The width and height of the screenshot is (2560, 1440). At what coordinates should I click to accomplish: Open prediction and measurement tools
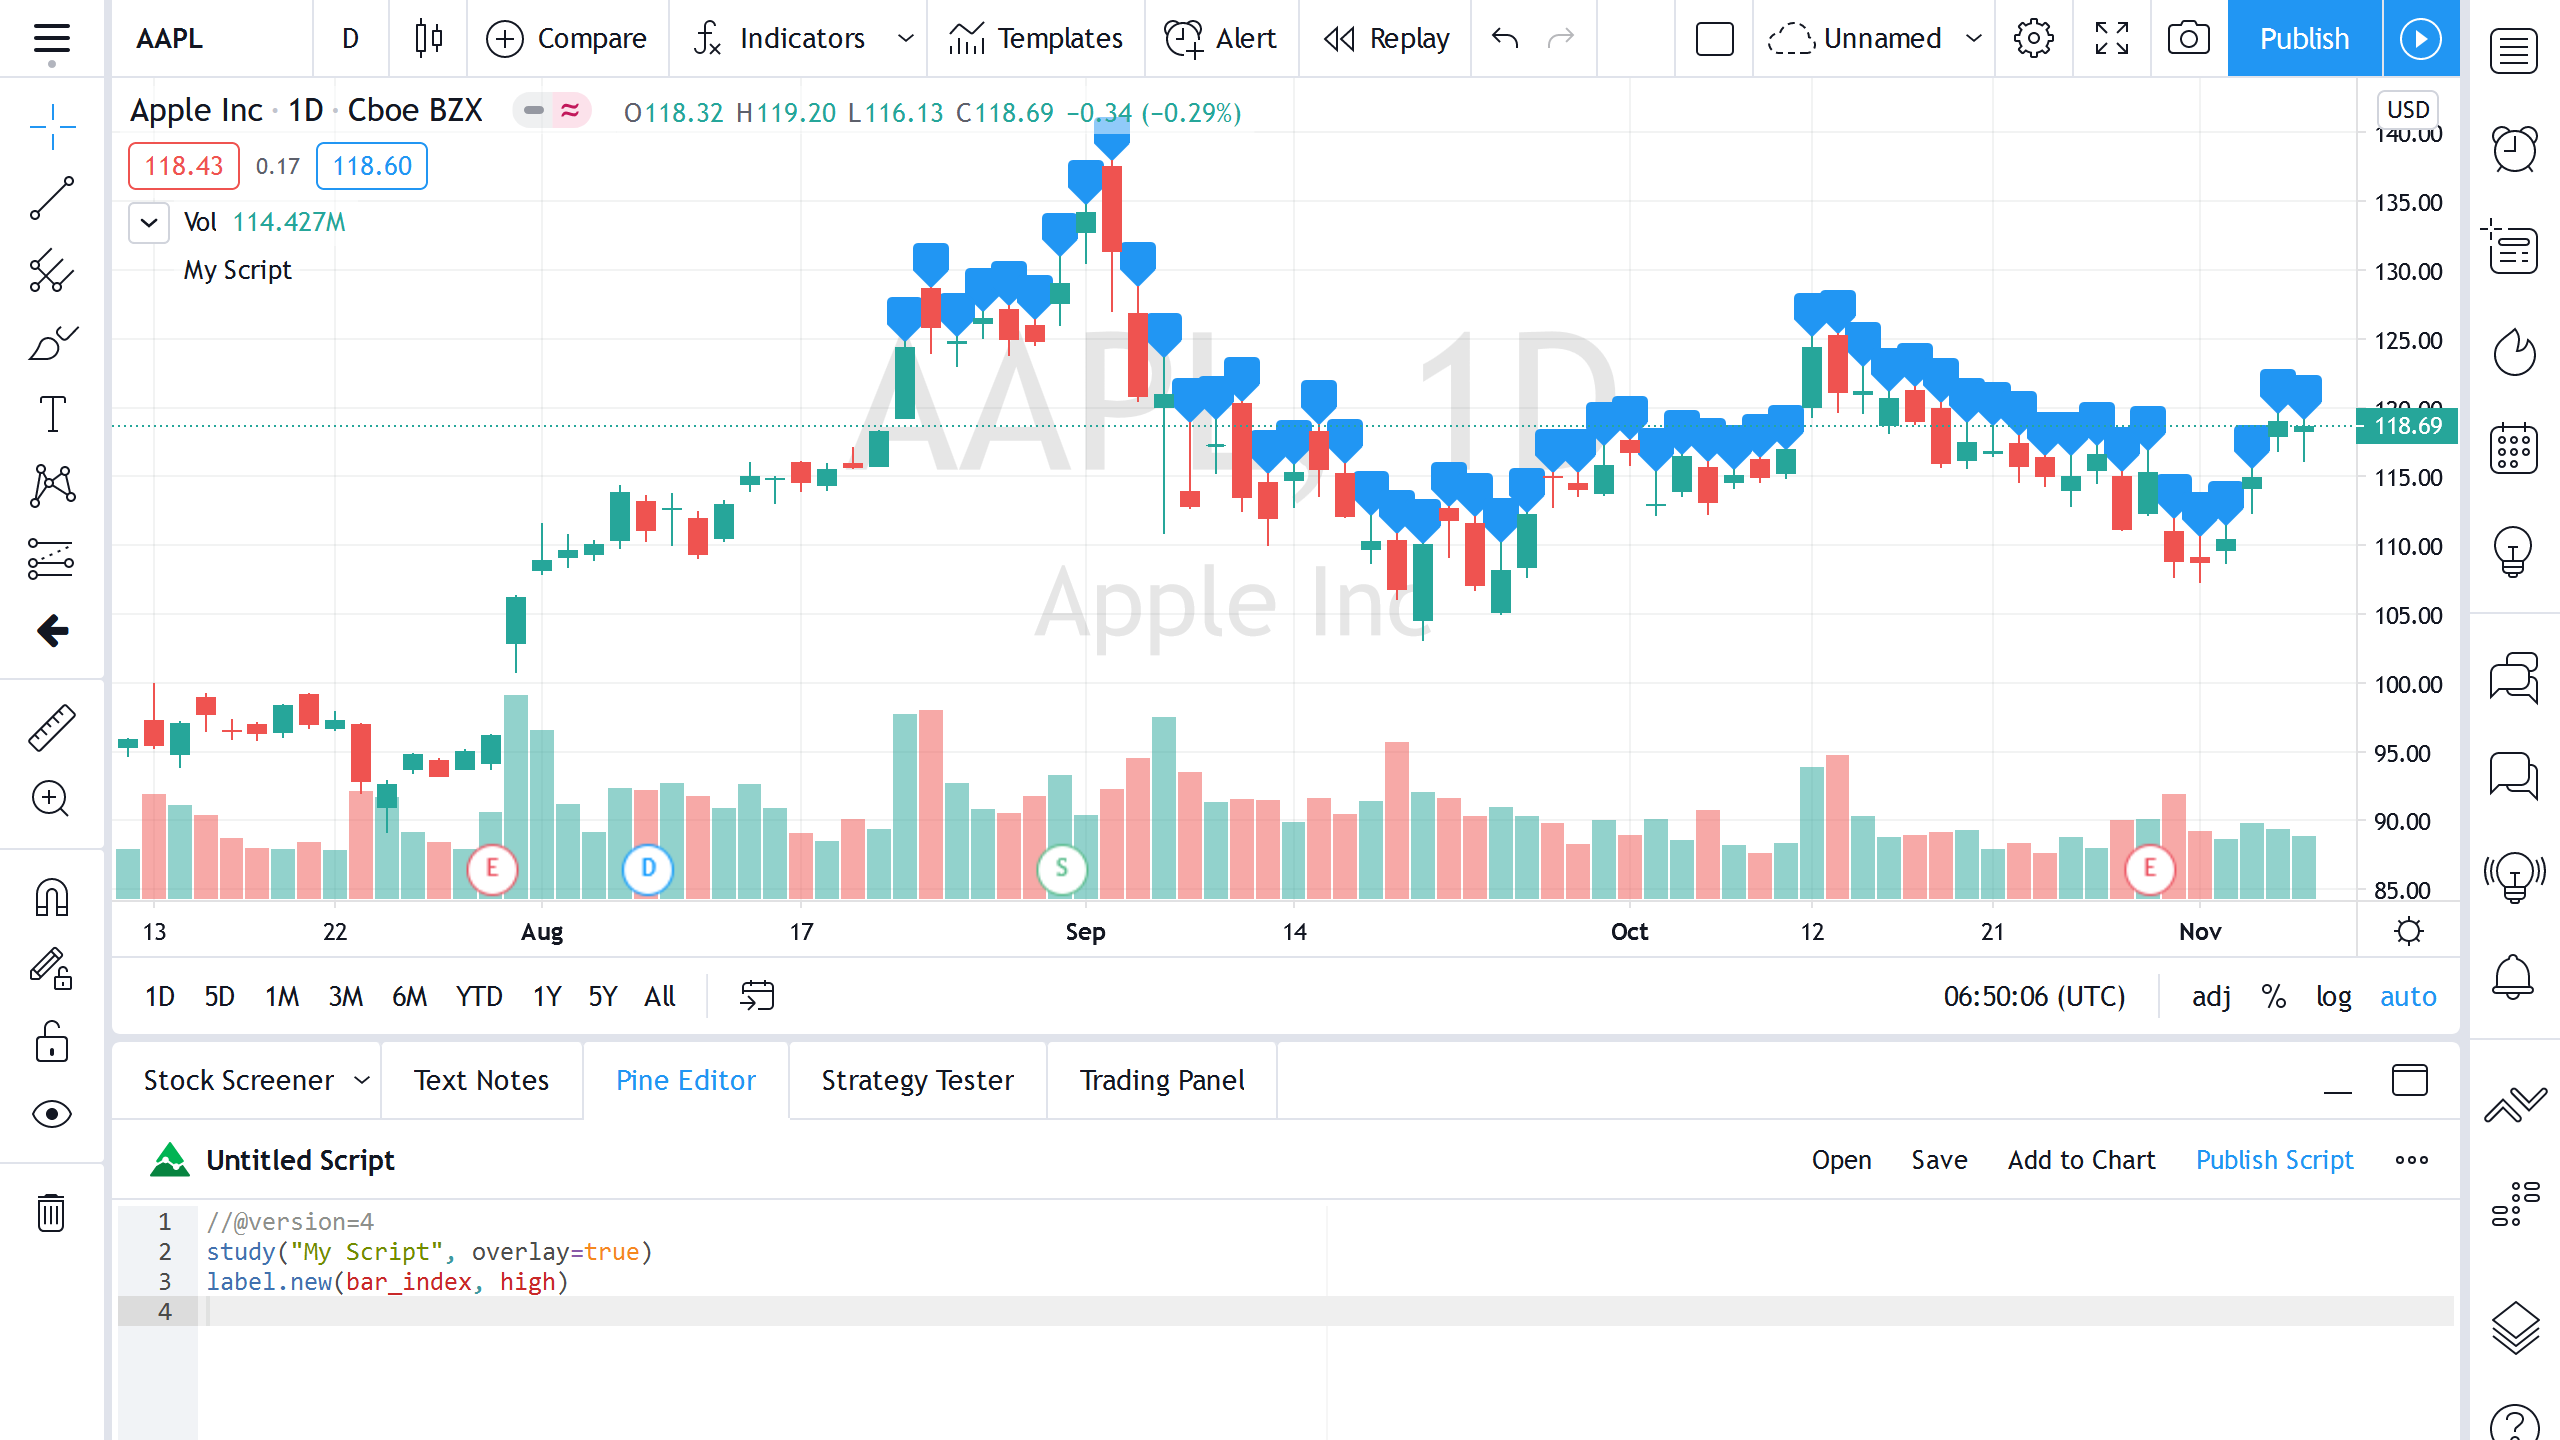point(52,558)
